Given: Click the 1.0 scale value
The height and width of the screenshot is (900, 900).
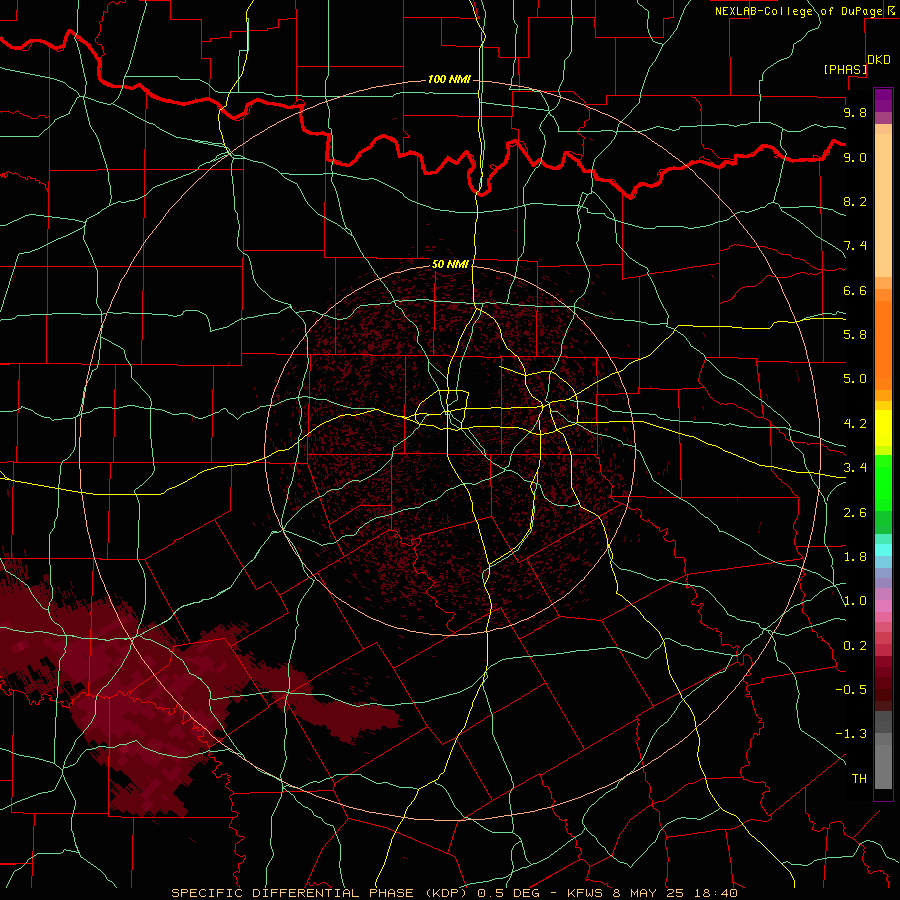Looking at the screenshot, I should [855, 601].
